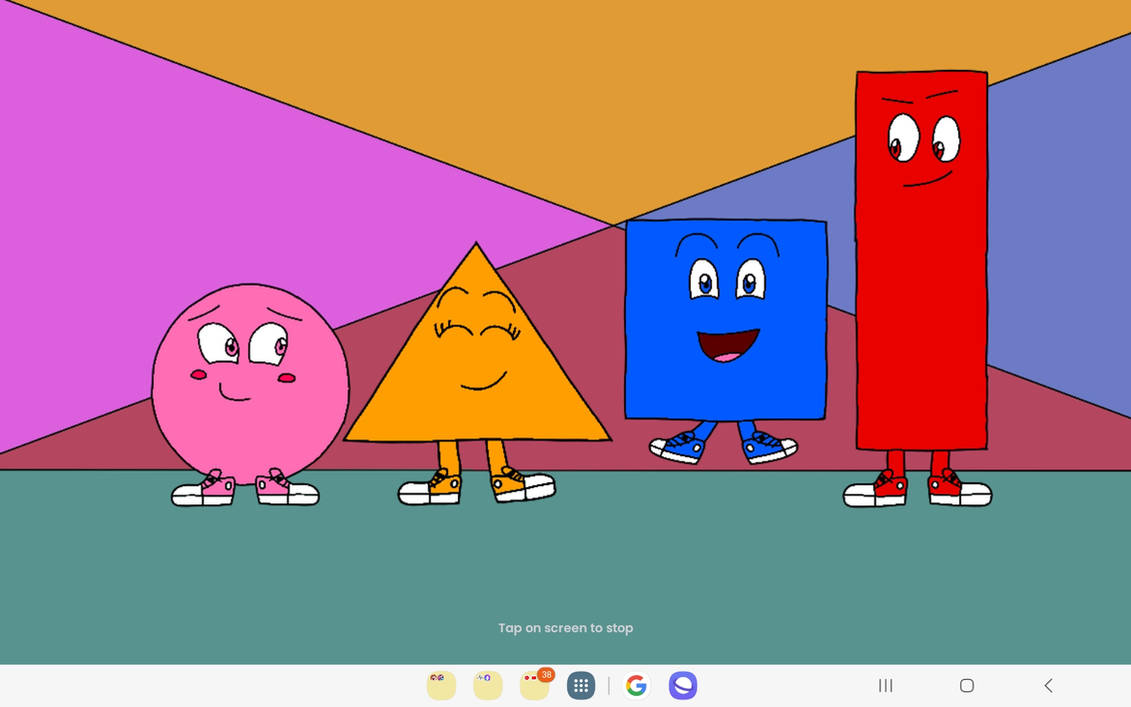Open the second yellow sticky-note app
Image resolution: width=1131 pixels, height=707 pixels.
point(487,686)
